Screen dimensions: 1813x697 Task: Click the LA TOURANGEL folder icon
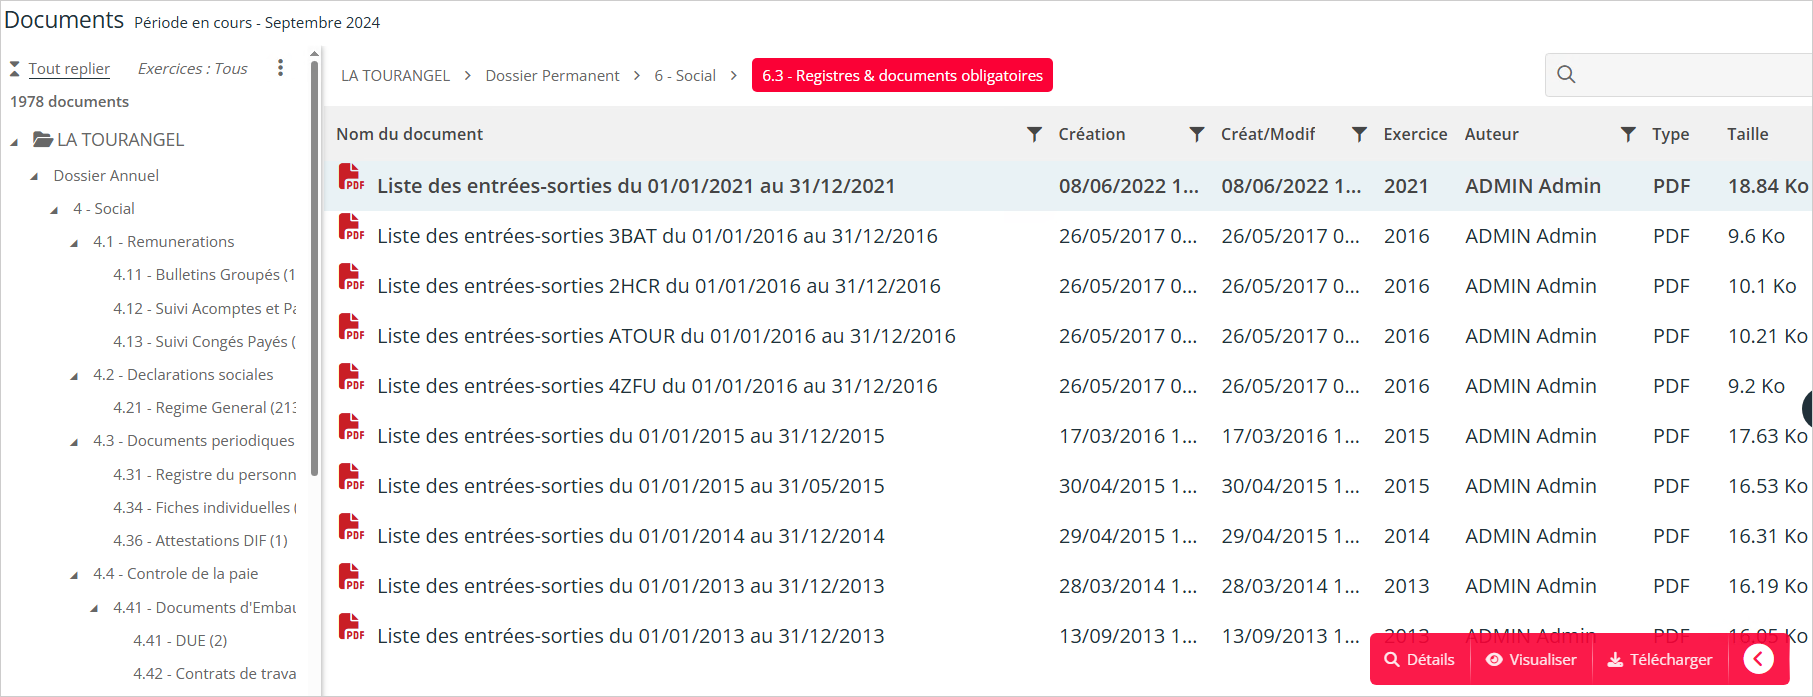(43, 139)
